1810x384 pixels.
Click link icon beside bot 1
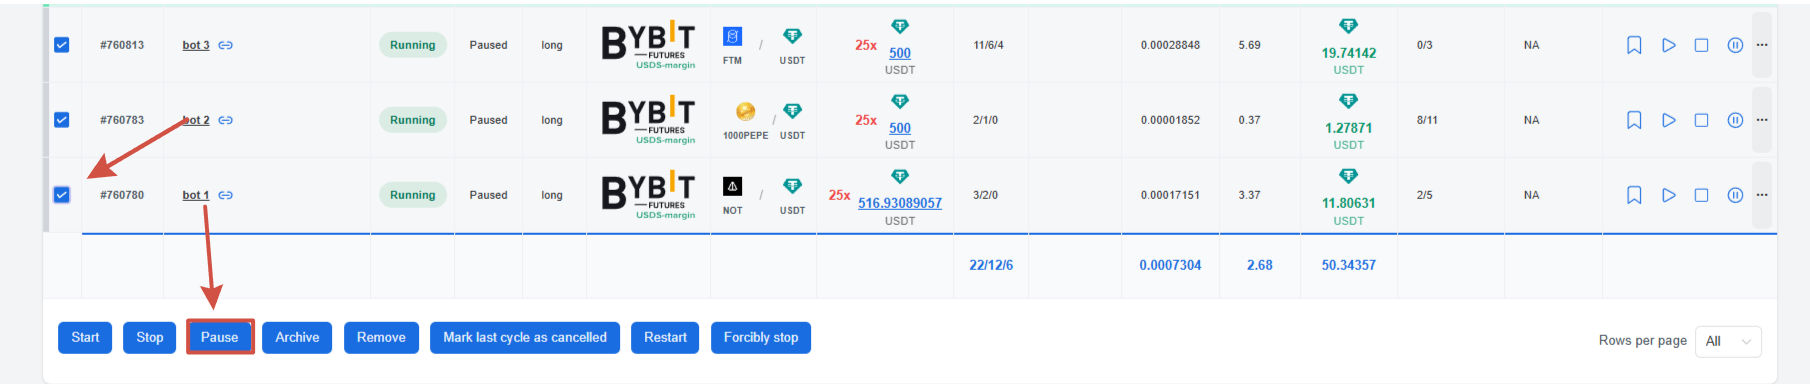tap(226, 195)
